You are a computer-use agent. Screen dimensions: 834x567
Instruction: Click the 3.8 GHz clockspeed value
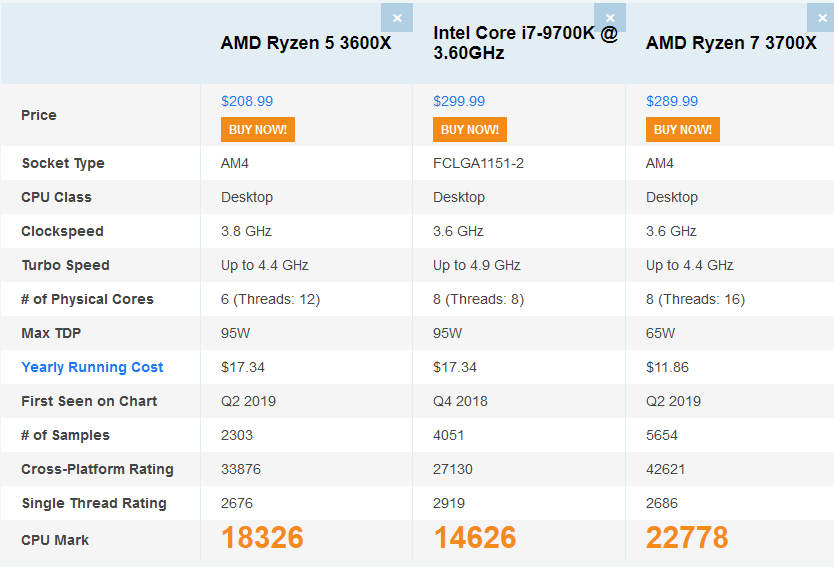pos(246,231)
